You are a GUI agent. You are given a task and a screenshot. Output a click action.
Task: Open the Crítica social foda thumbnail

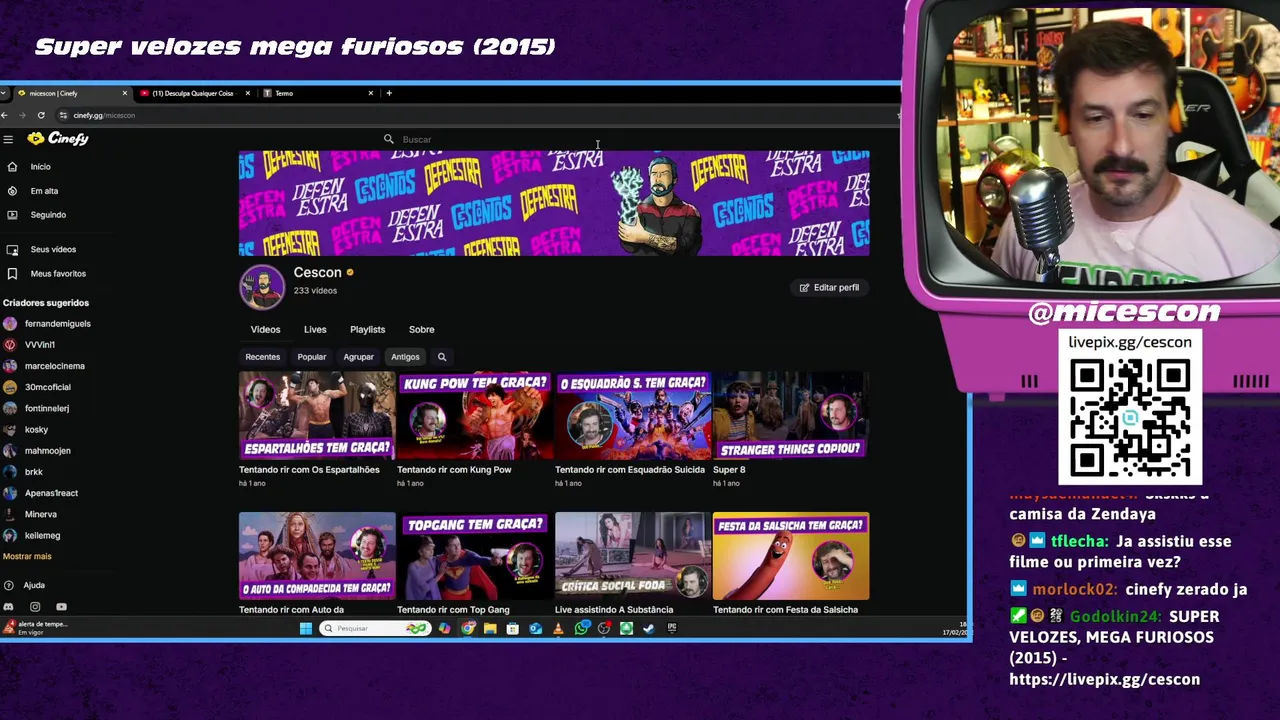[633, 556]
